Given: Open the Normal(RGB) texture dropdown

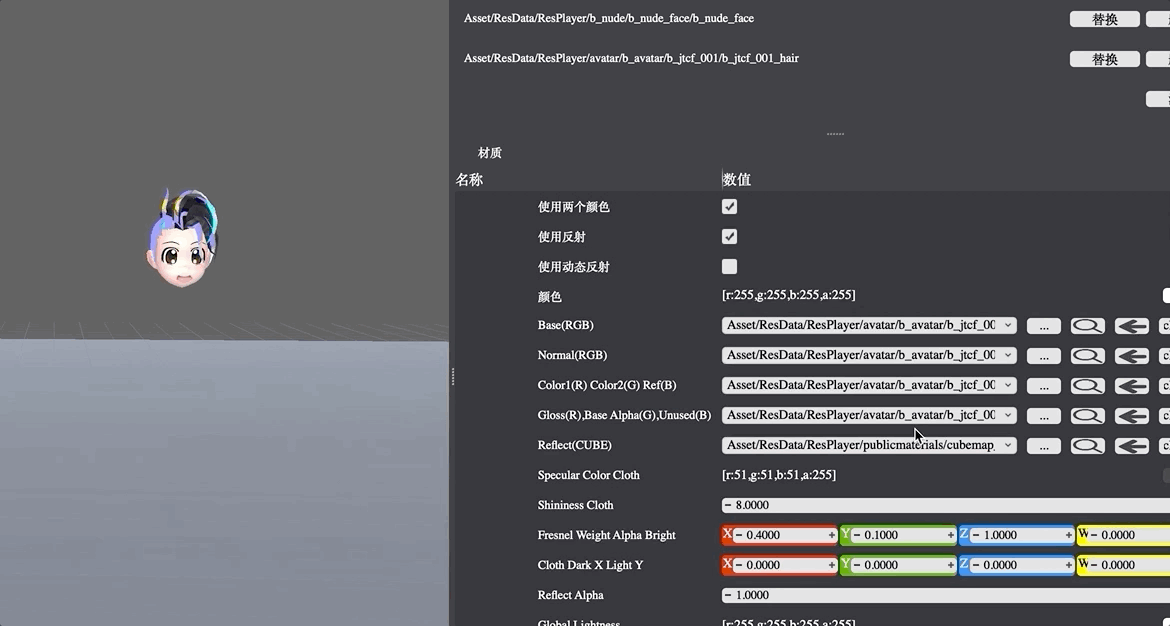Looking at the screenshot, I should pos(869,355).
